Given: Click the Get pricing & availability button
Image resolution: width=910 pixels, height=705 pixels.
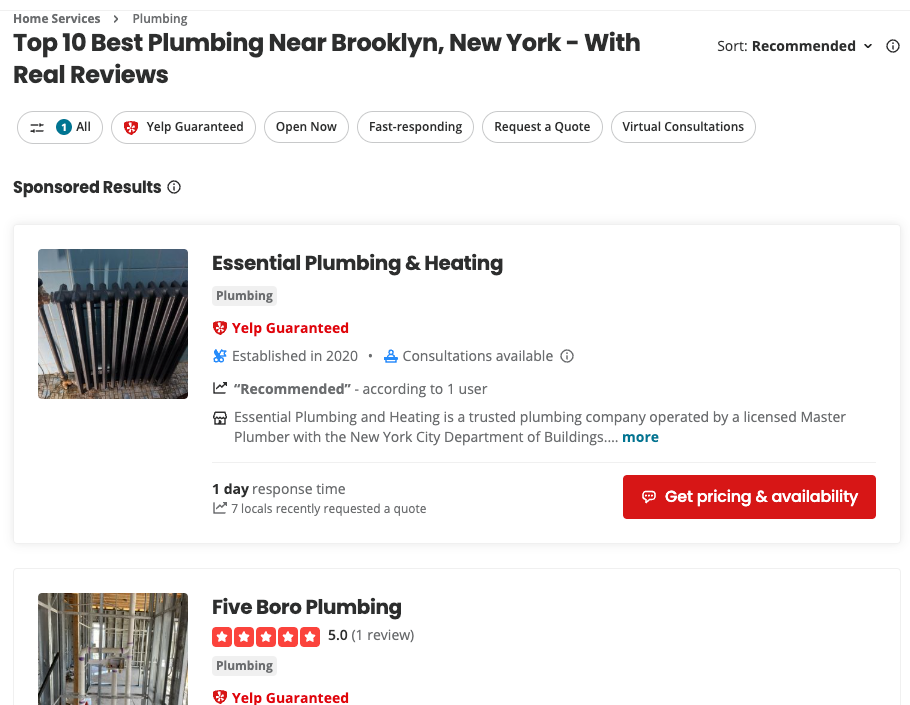Looking at the screenshot, I should [x=749, y=497].
